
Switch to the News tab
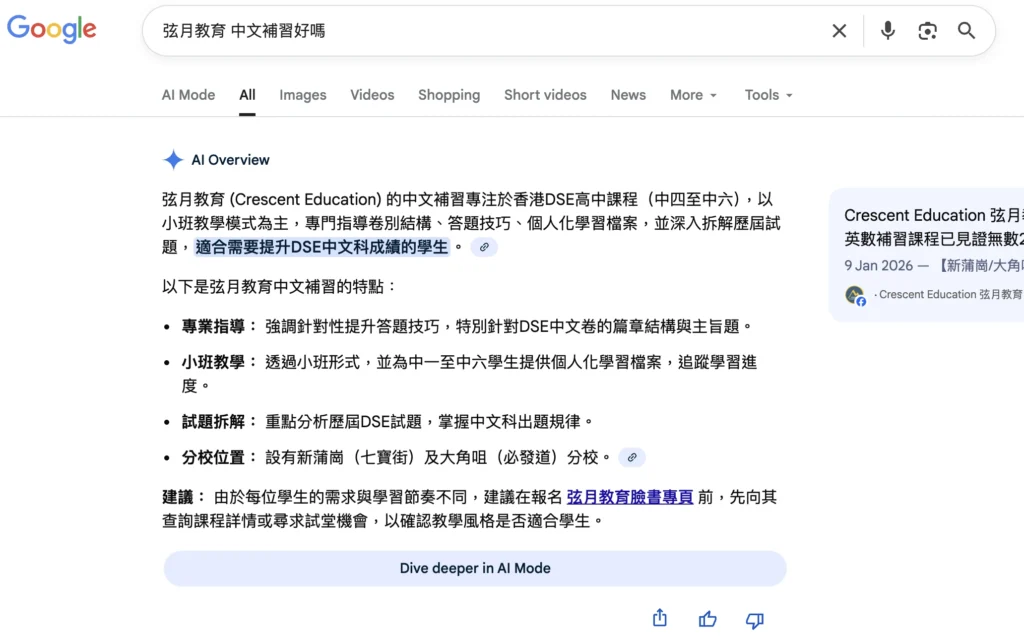coord(628,95)
